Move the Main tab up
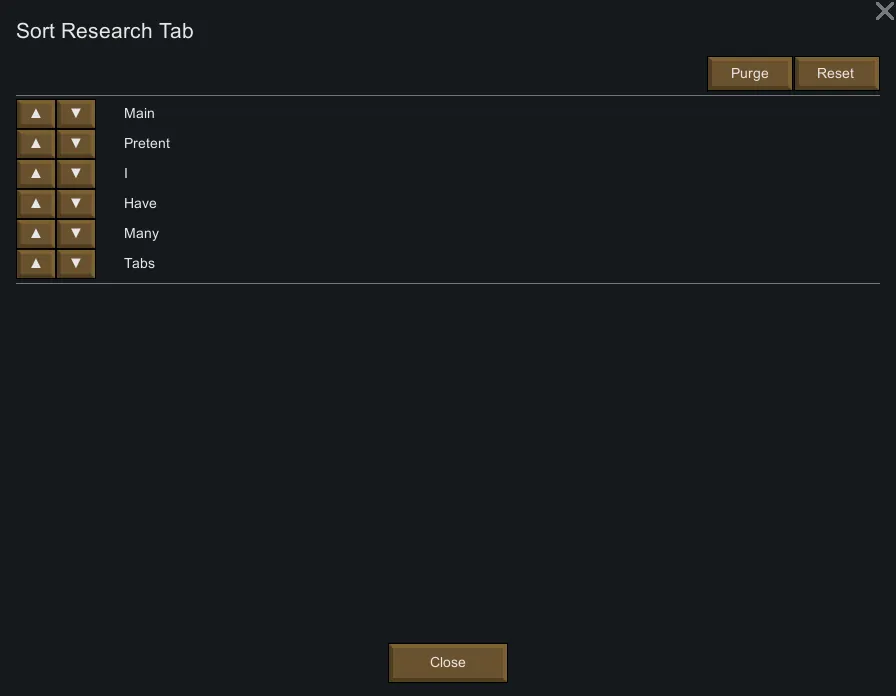 click(36, 114)
